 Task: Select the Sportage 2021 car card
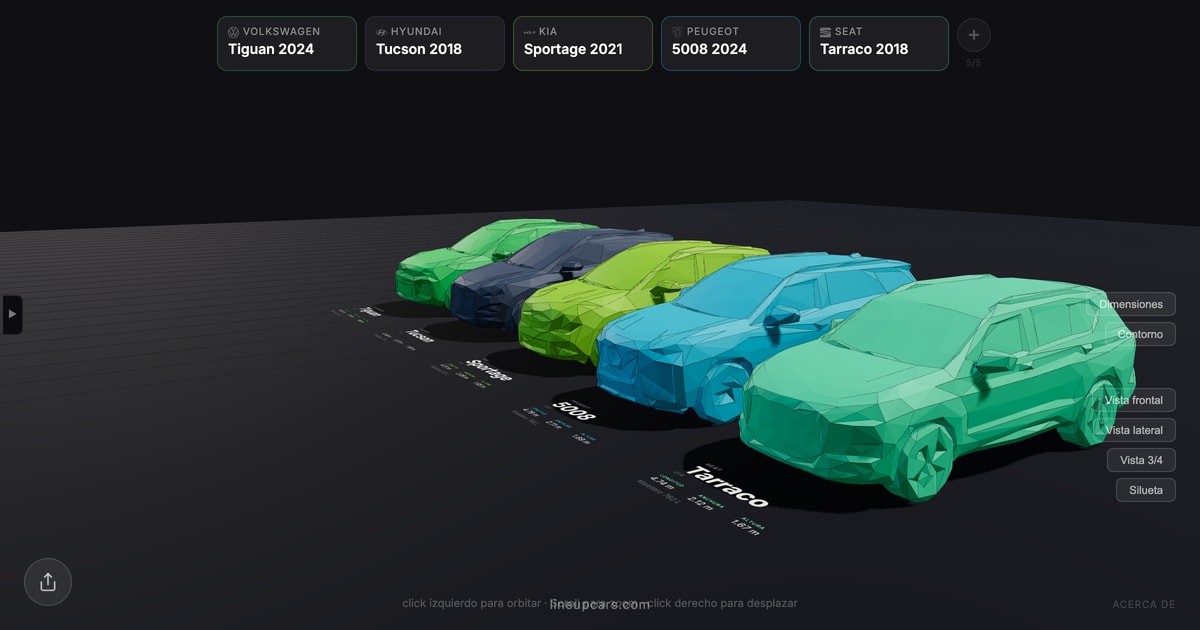point(583,43)
